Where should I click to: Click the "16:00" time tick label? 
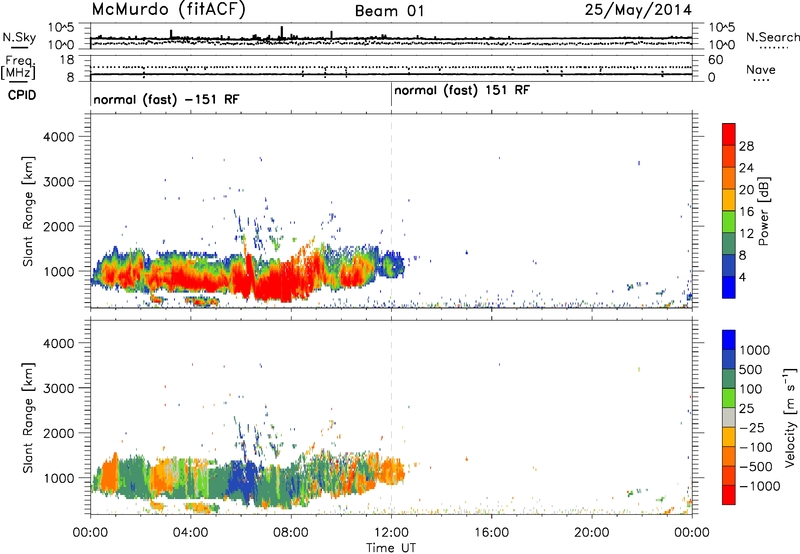pyautogui.click(x=491, y=533)
